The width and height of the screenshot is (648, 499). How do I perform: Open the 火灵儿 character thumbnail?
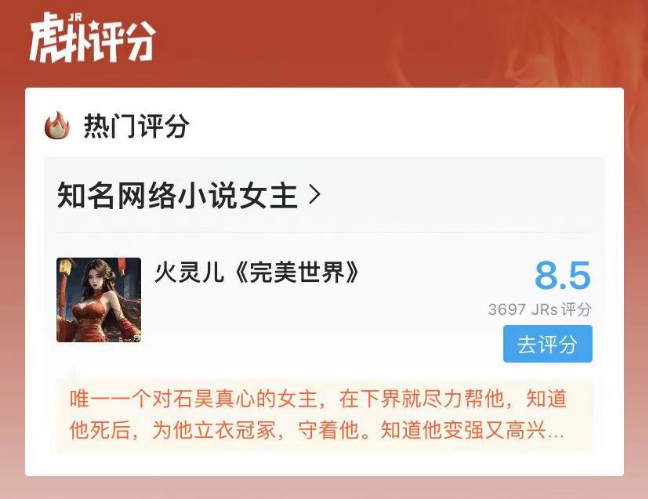[99, 300]
